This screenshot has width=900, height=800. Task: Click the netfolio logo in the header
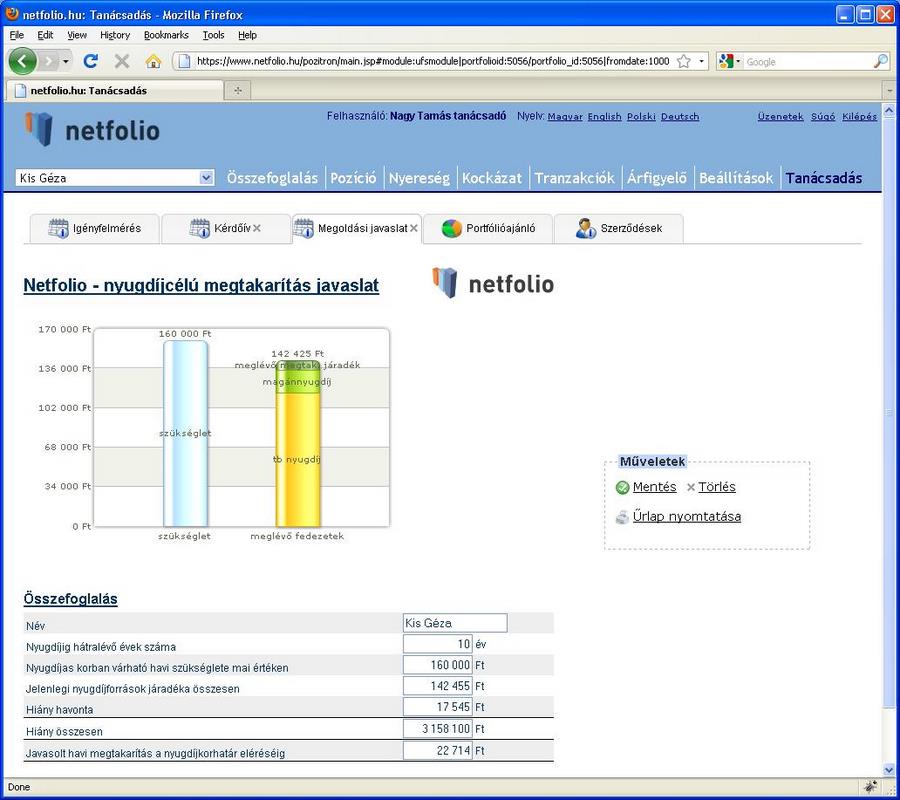(92, 130)
